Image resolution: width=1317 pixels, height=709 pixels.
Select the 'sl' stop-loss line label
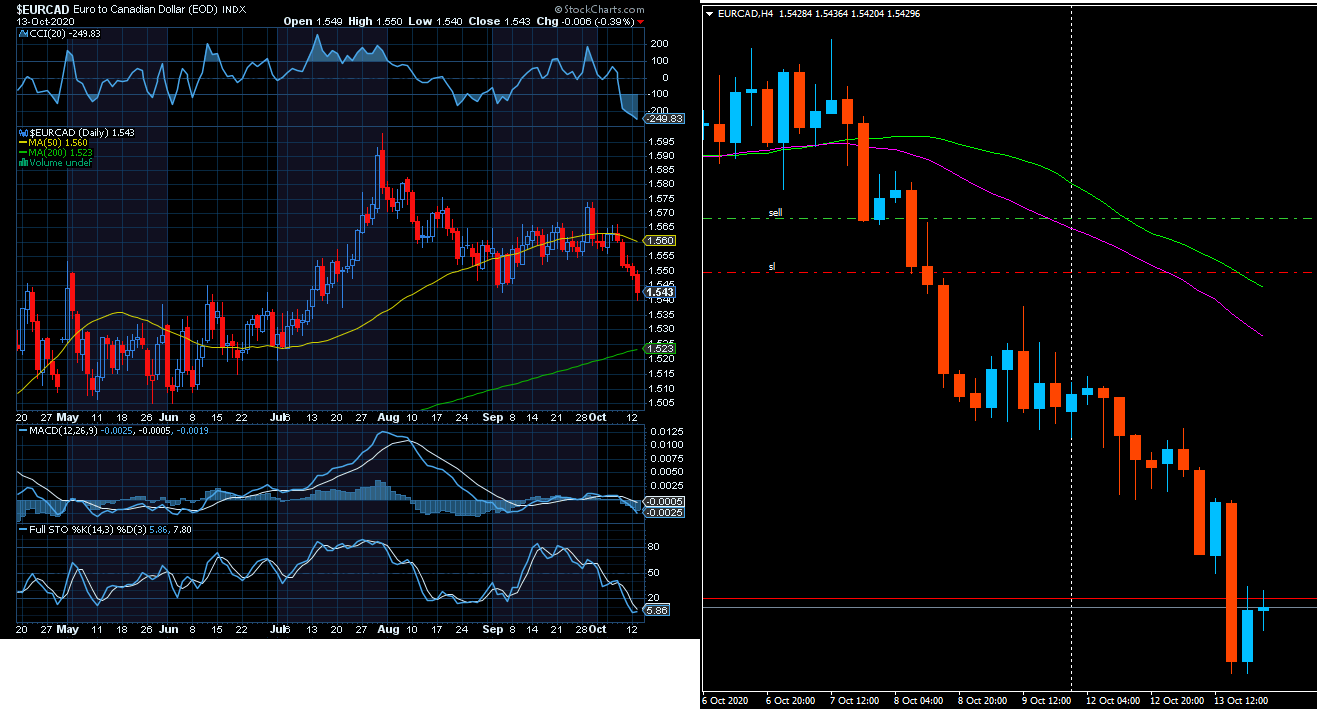pyautogui.click(x=772, y=267)
